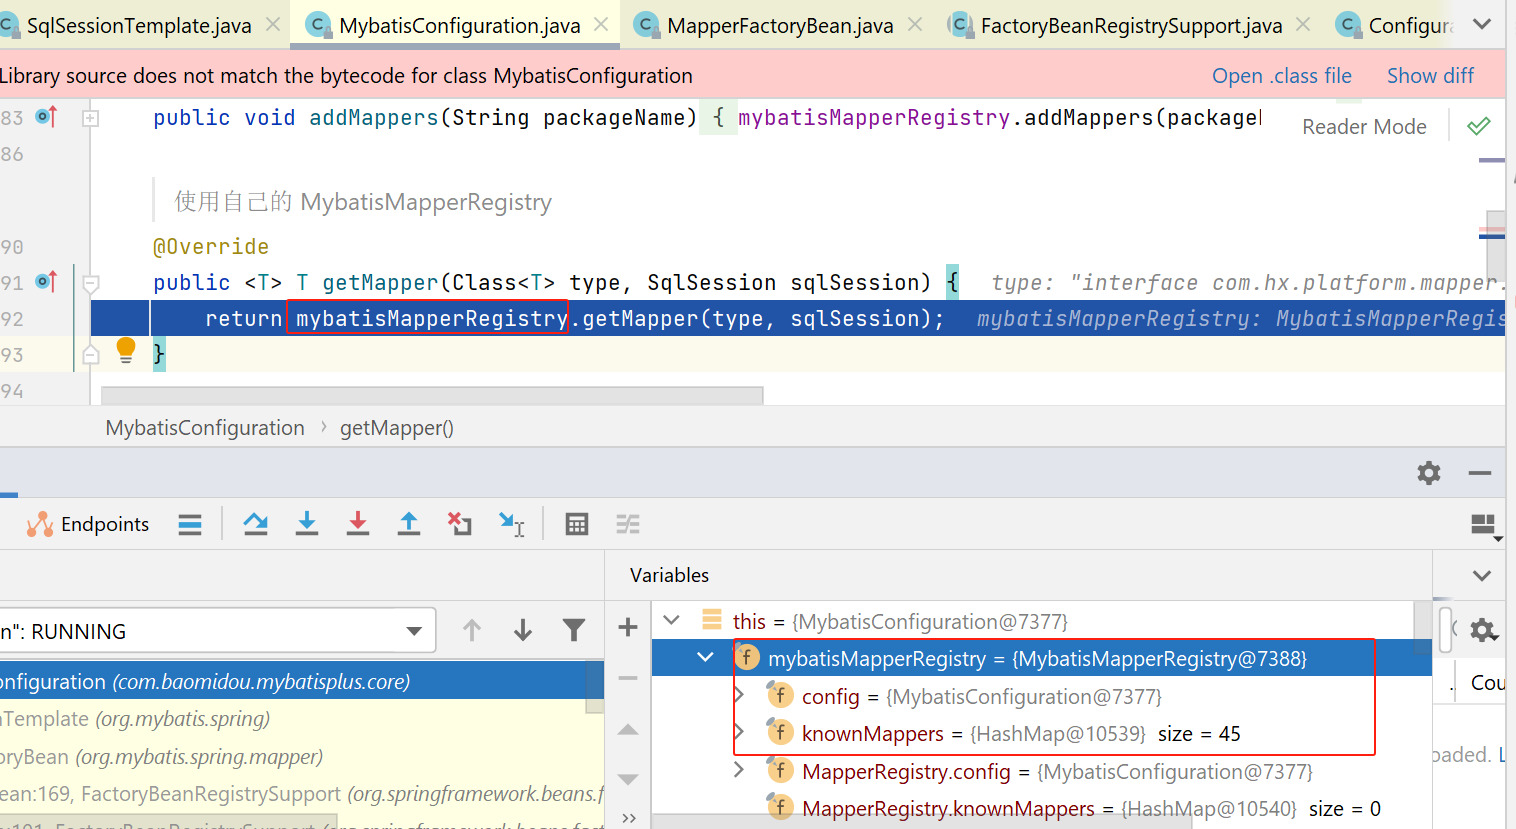Open the RUNNING thread dropdown
The image size is (1516, 829).
point(414,631)
